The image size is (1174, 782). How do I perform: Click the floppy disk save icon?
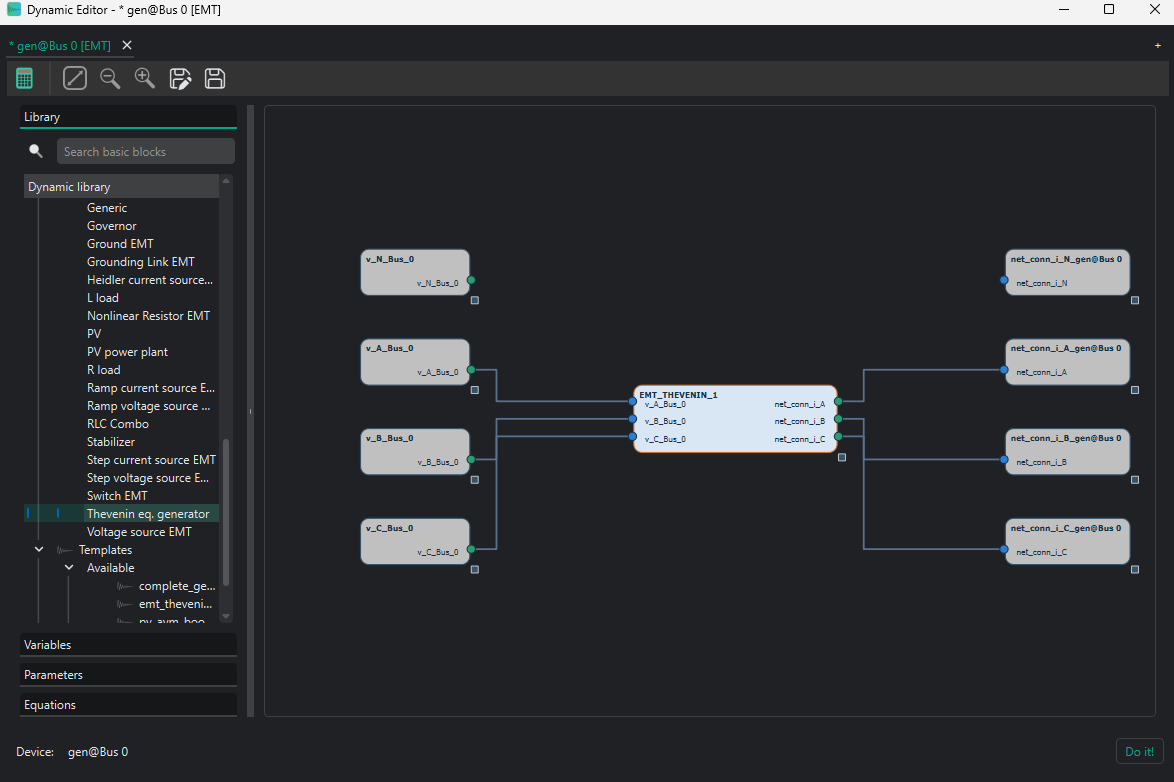pos(215,78)
